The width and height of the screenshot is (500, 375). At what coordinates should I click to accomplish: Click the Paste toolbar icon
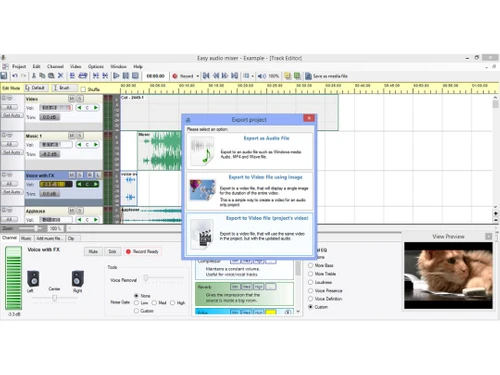(51, 76)
